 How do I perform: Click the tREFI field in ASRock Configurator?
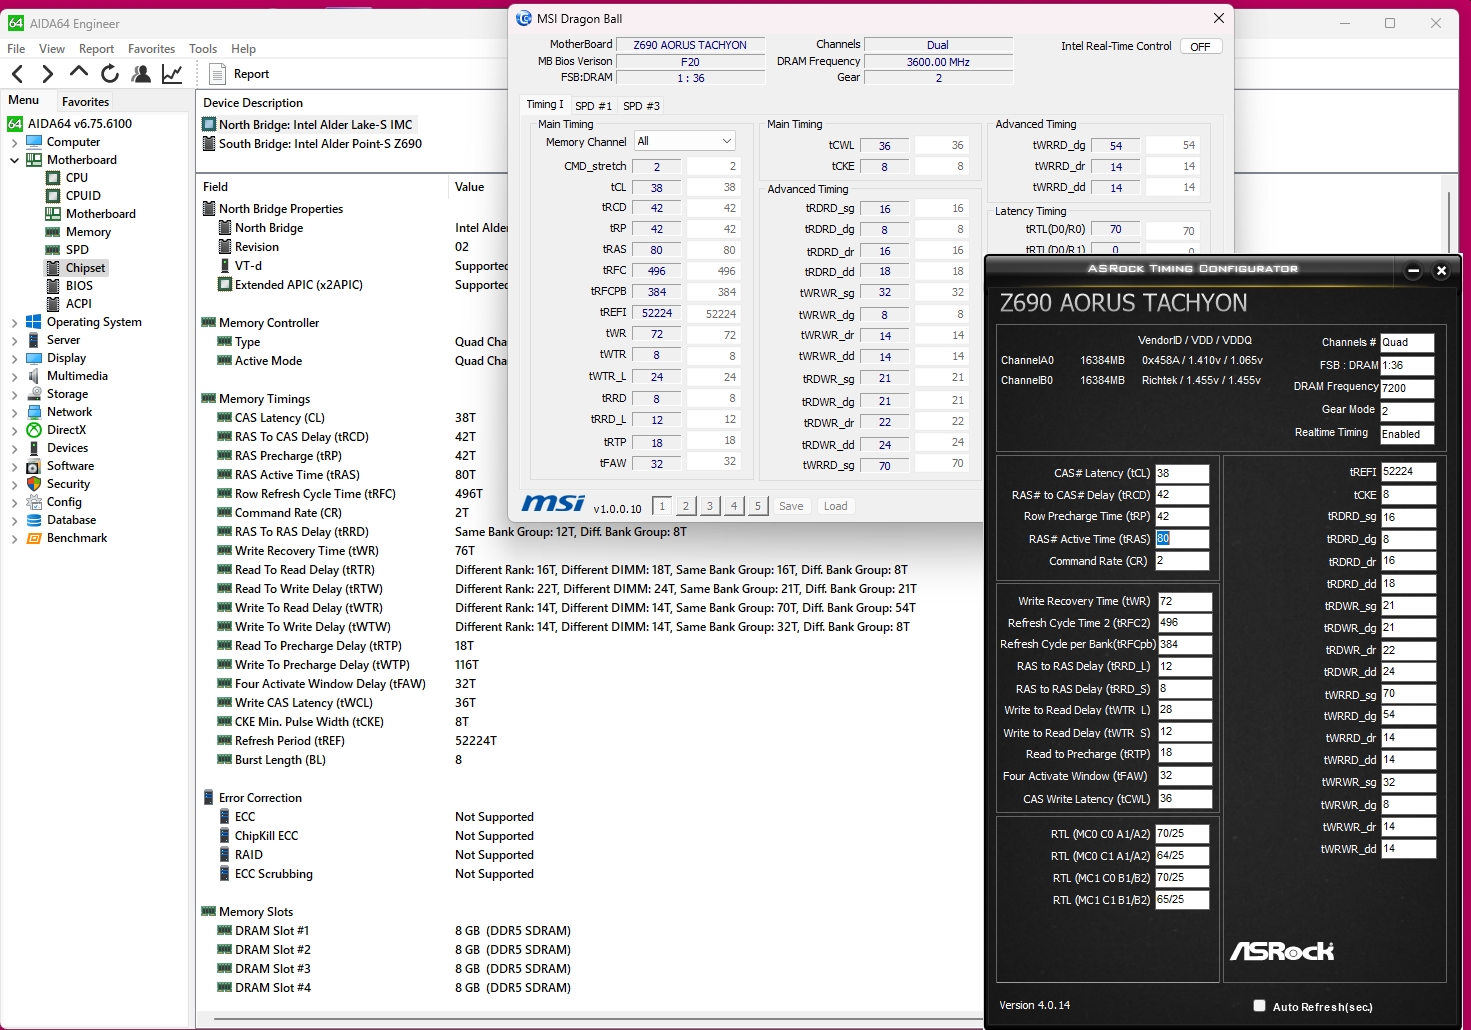point(1409,472)
